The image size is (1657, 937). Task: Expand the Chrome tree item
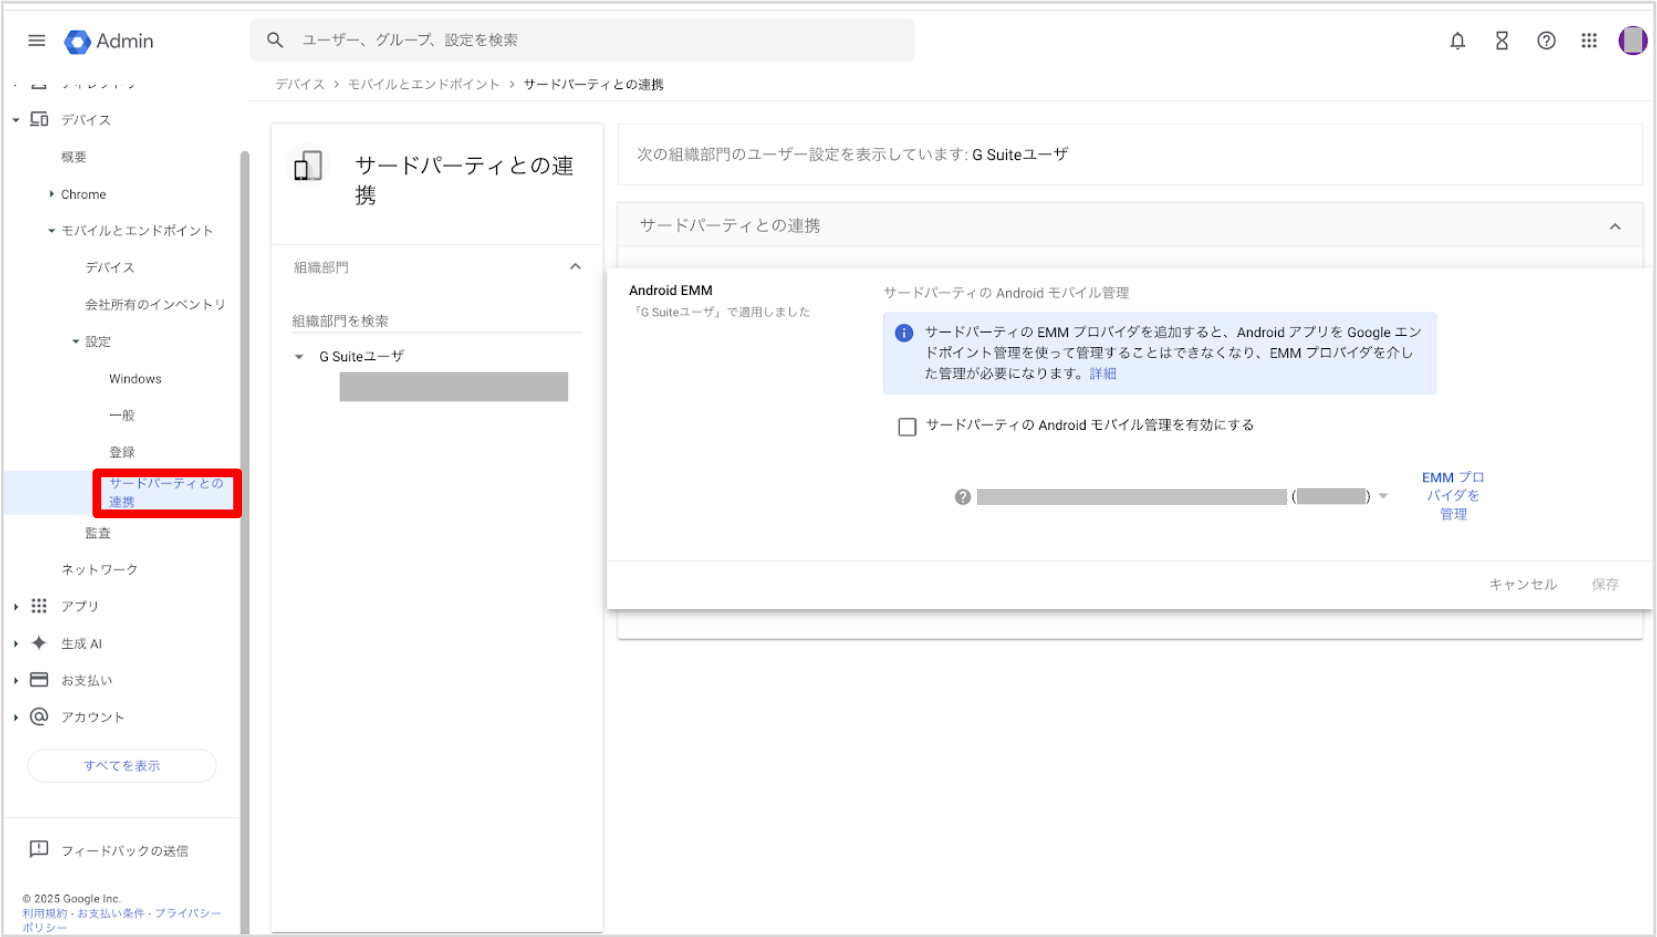52,194
